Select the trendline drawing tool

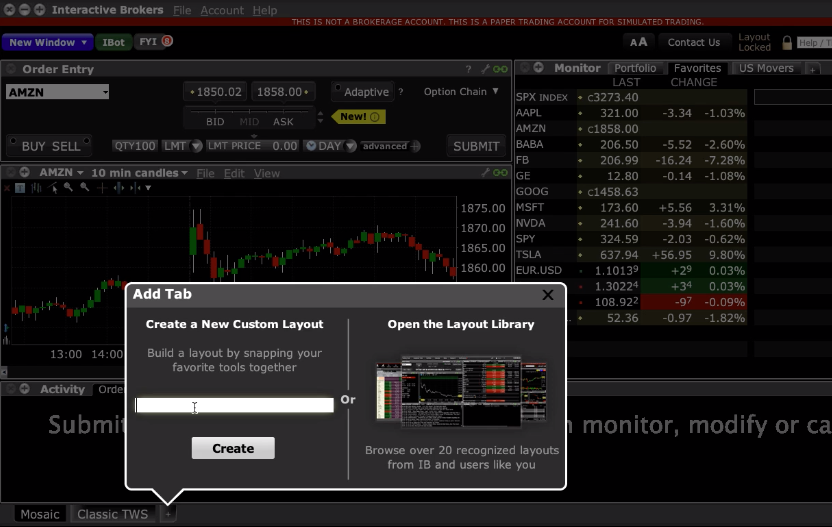pos(53,188)
